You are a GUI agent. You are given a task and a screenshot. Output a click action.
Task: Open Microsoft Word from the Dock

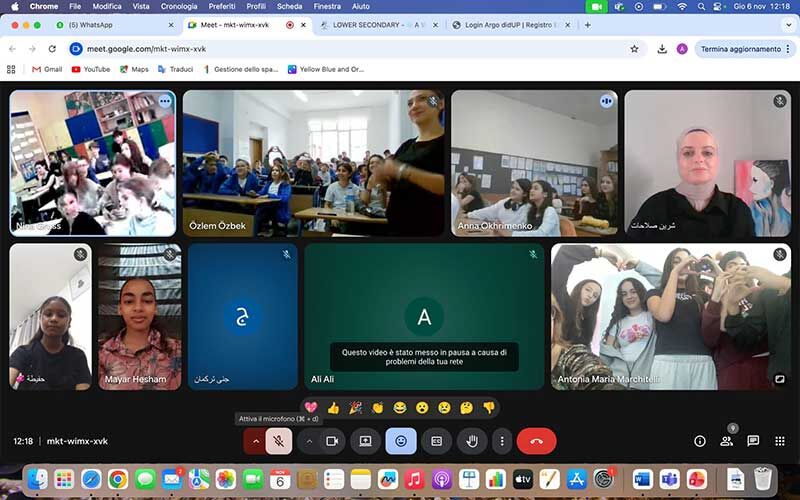pyautogui.click(x=643, y=480)
